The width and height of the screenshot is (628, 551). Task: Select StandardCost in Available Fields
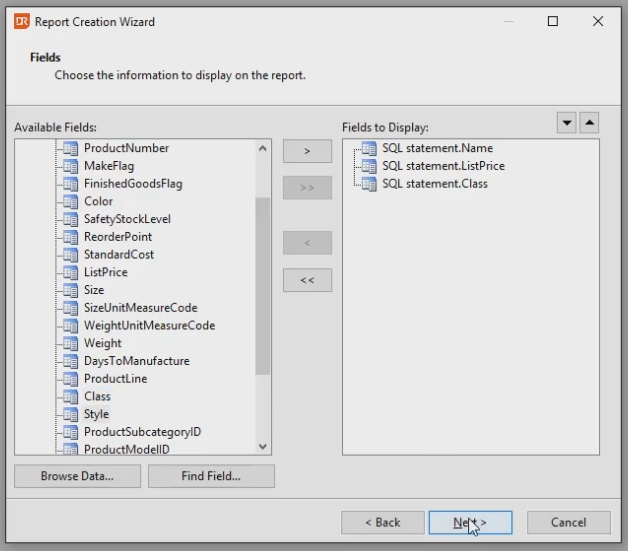click(x=119, y=255)
